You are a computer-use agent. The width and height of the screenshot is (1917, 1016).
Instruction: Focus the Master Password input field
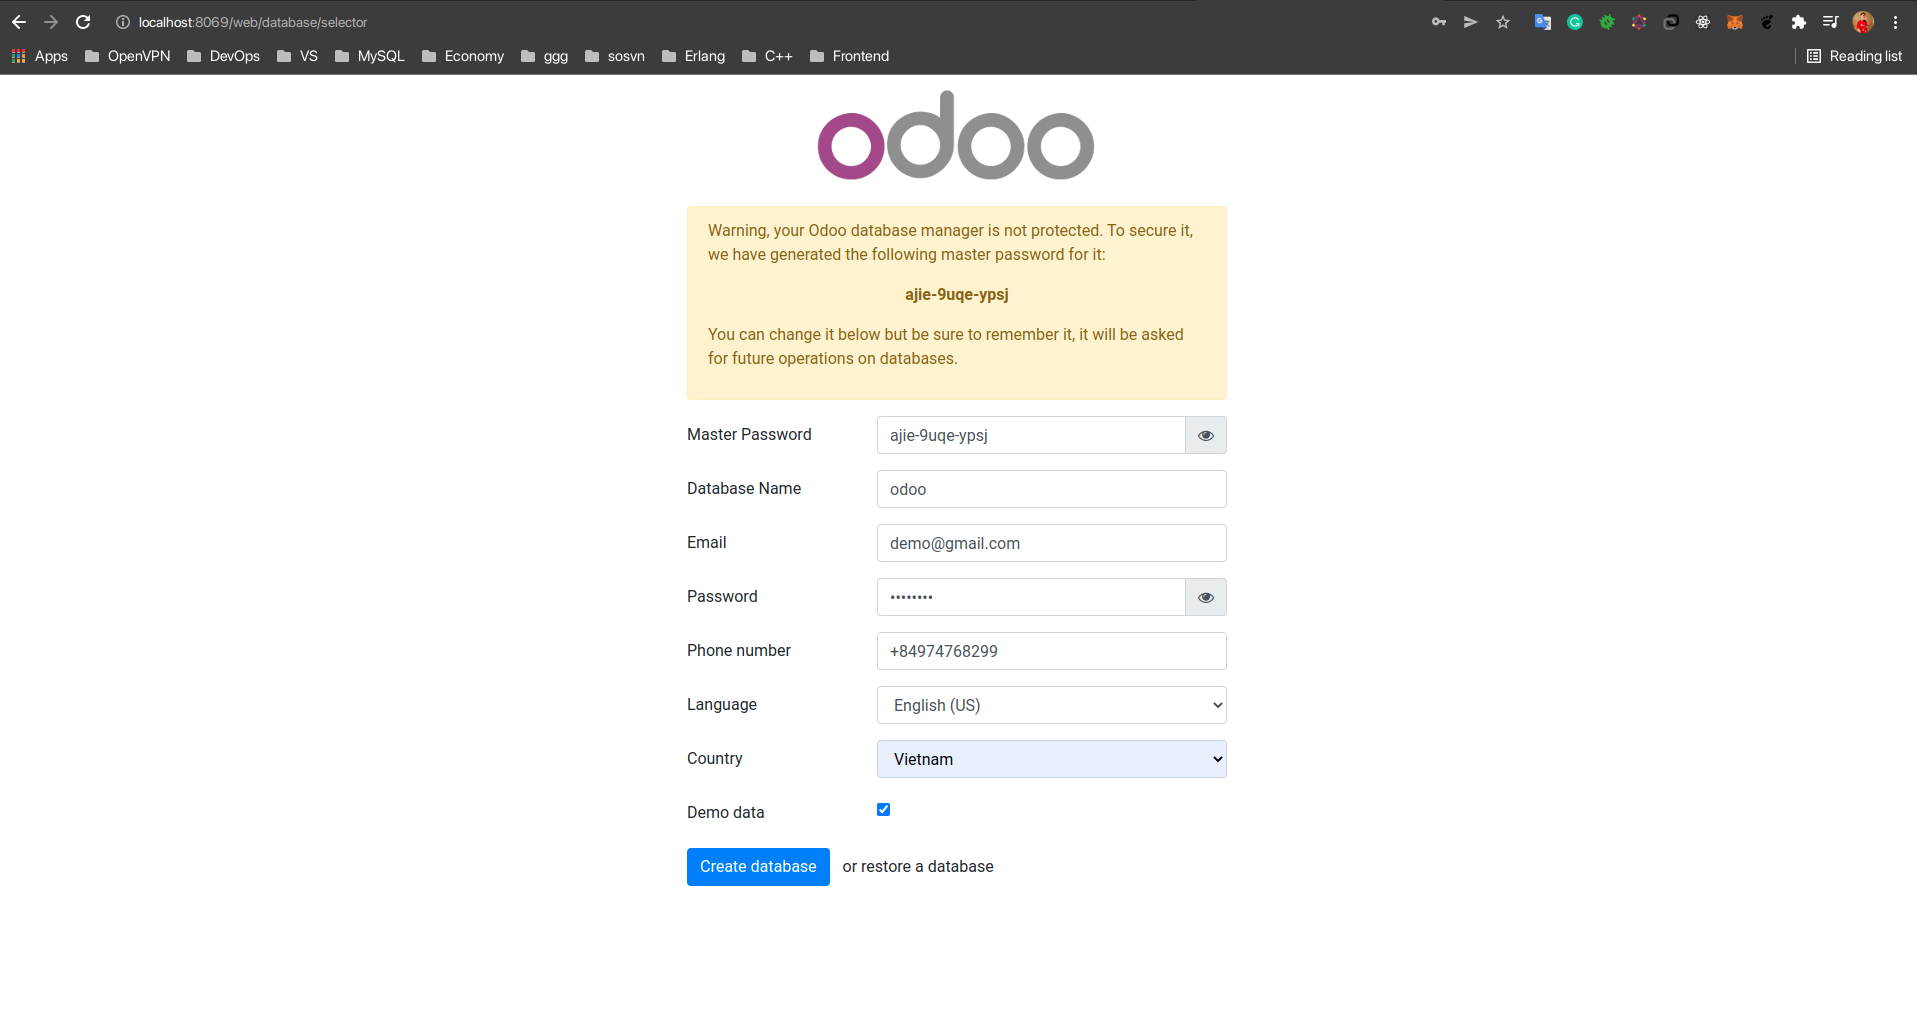[x=1031, y=435]
